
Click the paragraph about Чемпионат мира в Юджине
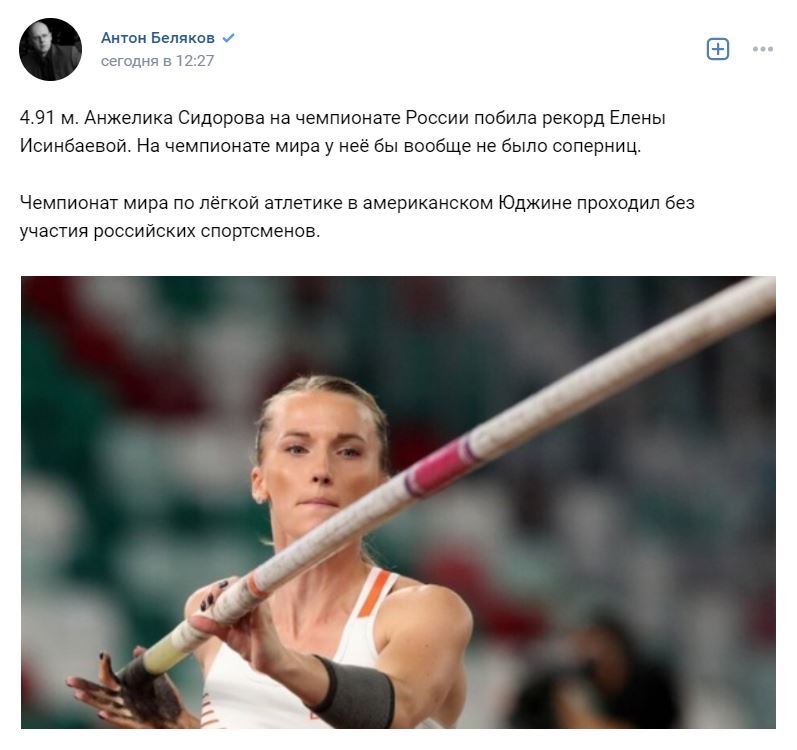pos(357,216)
